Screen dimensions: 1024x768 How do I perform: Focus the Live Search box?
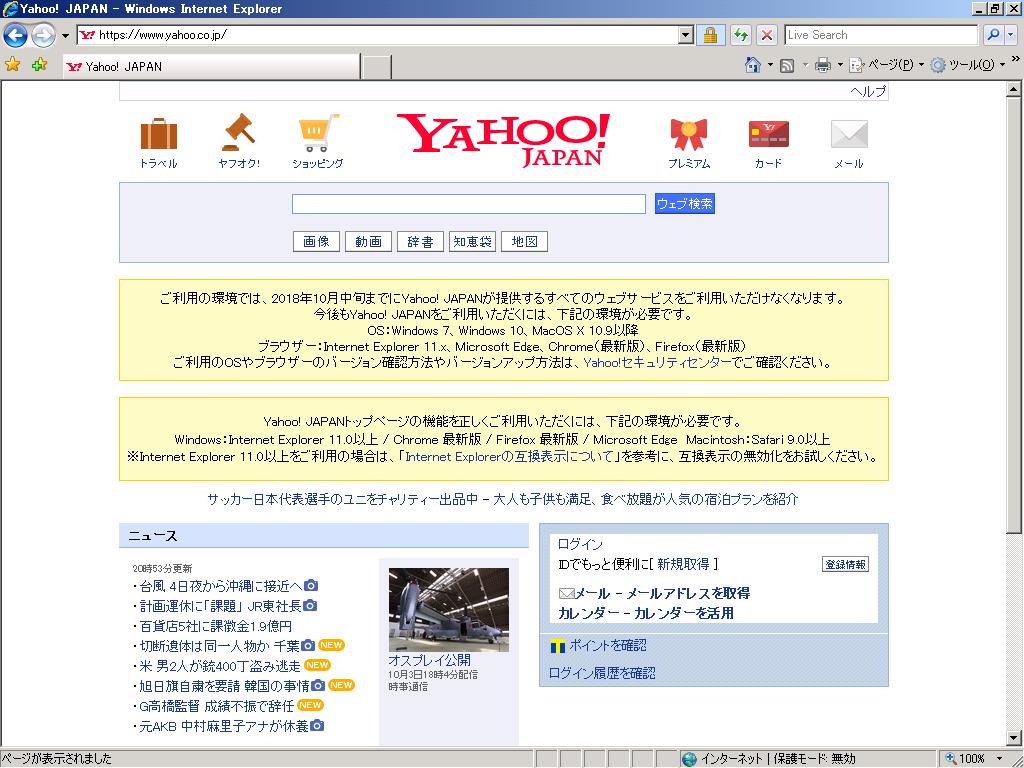pos(881,35)
